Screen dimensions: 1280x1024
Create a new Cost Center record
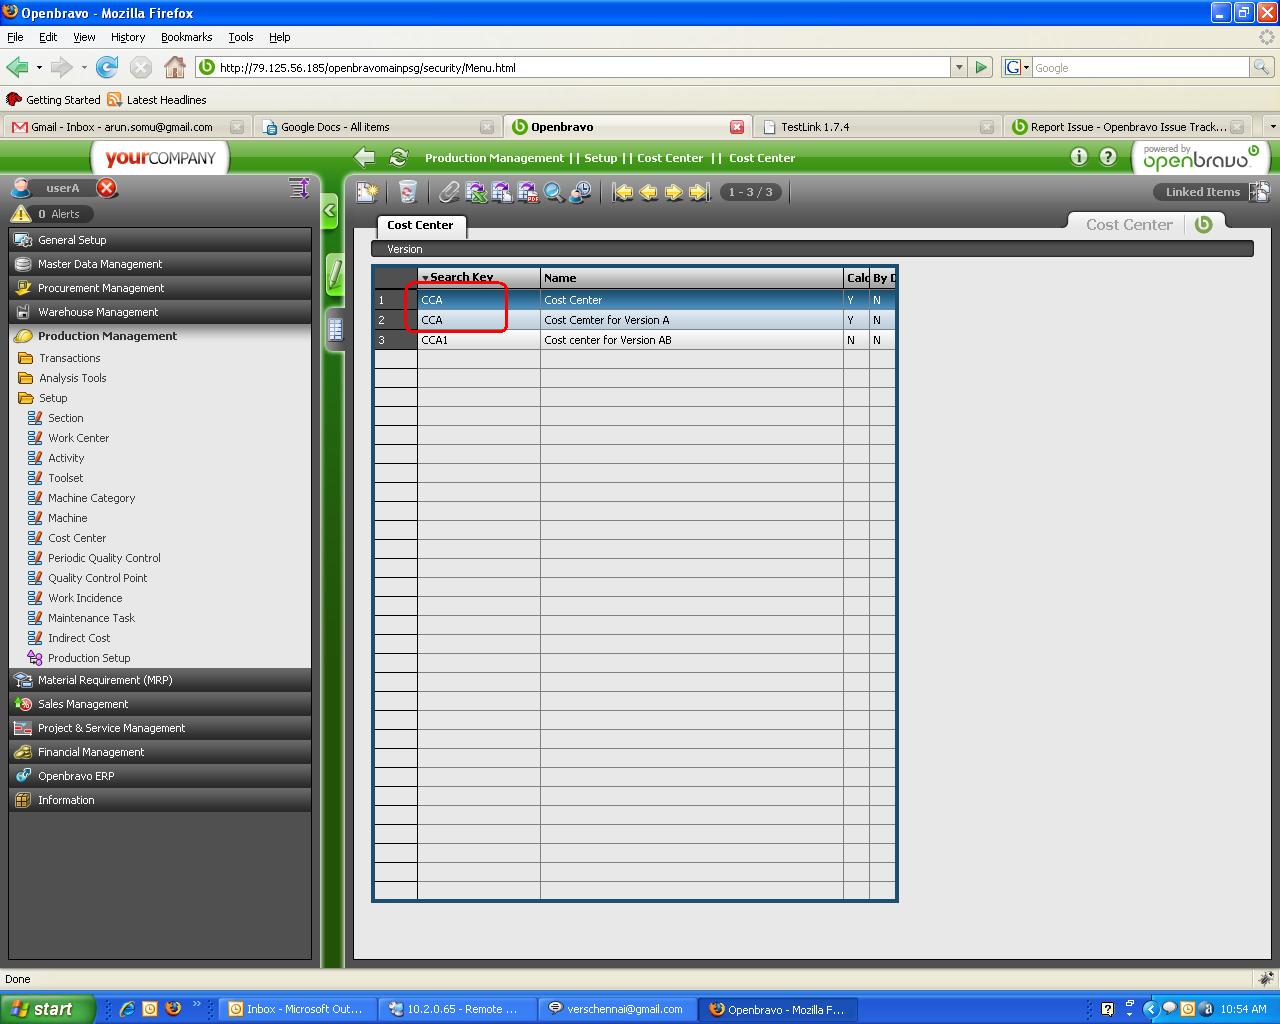pyautogui.click(x=368, y=192)
